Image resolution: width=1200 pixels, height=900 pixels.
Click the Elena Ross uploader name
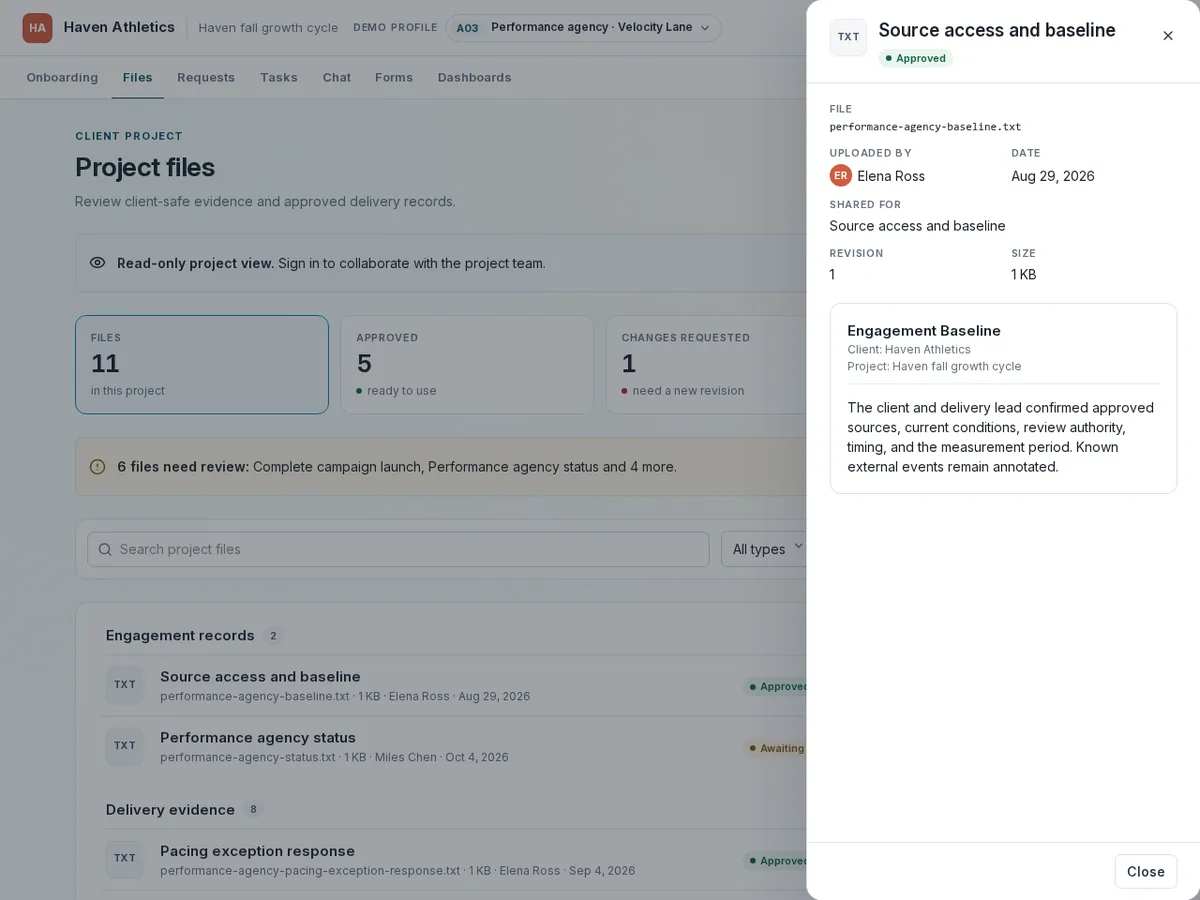click(891, 176)
